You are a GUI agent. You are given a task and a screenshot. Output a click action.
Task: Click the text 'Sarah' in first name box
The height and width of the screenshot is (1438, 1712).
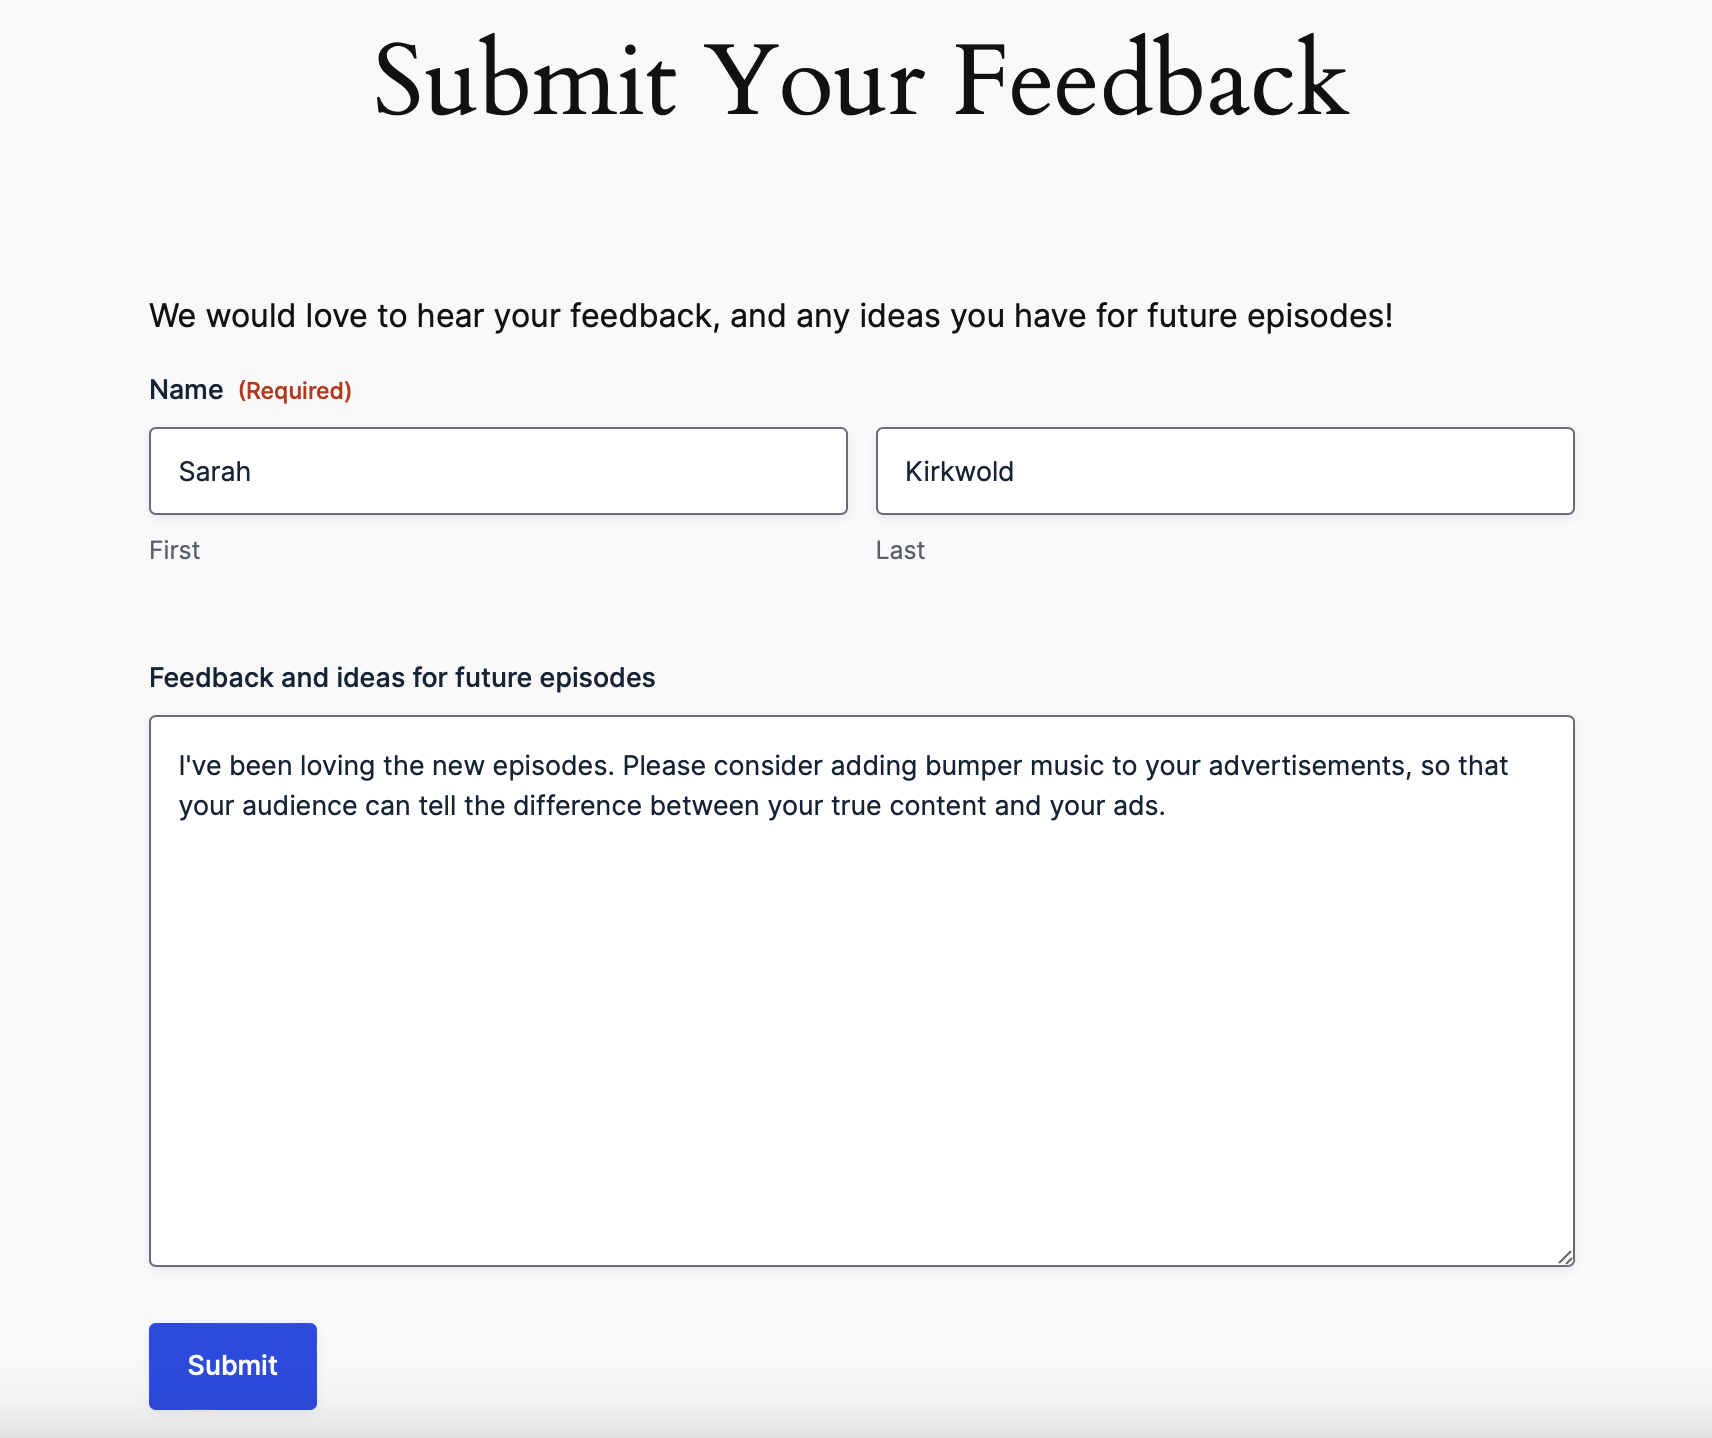pos(215,472)
